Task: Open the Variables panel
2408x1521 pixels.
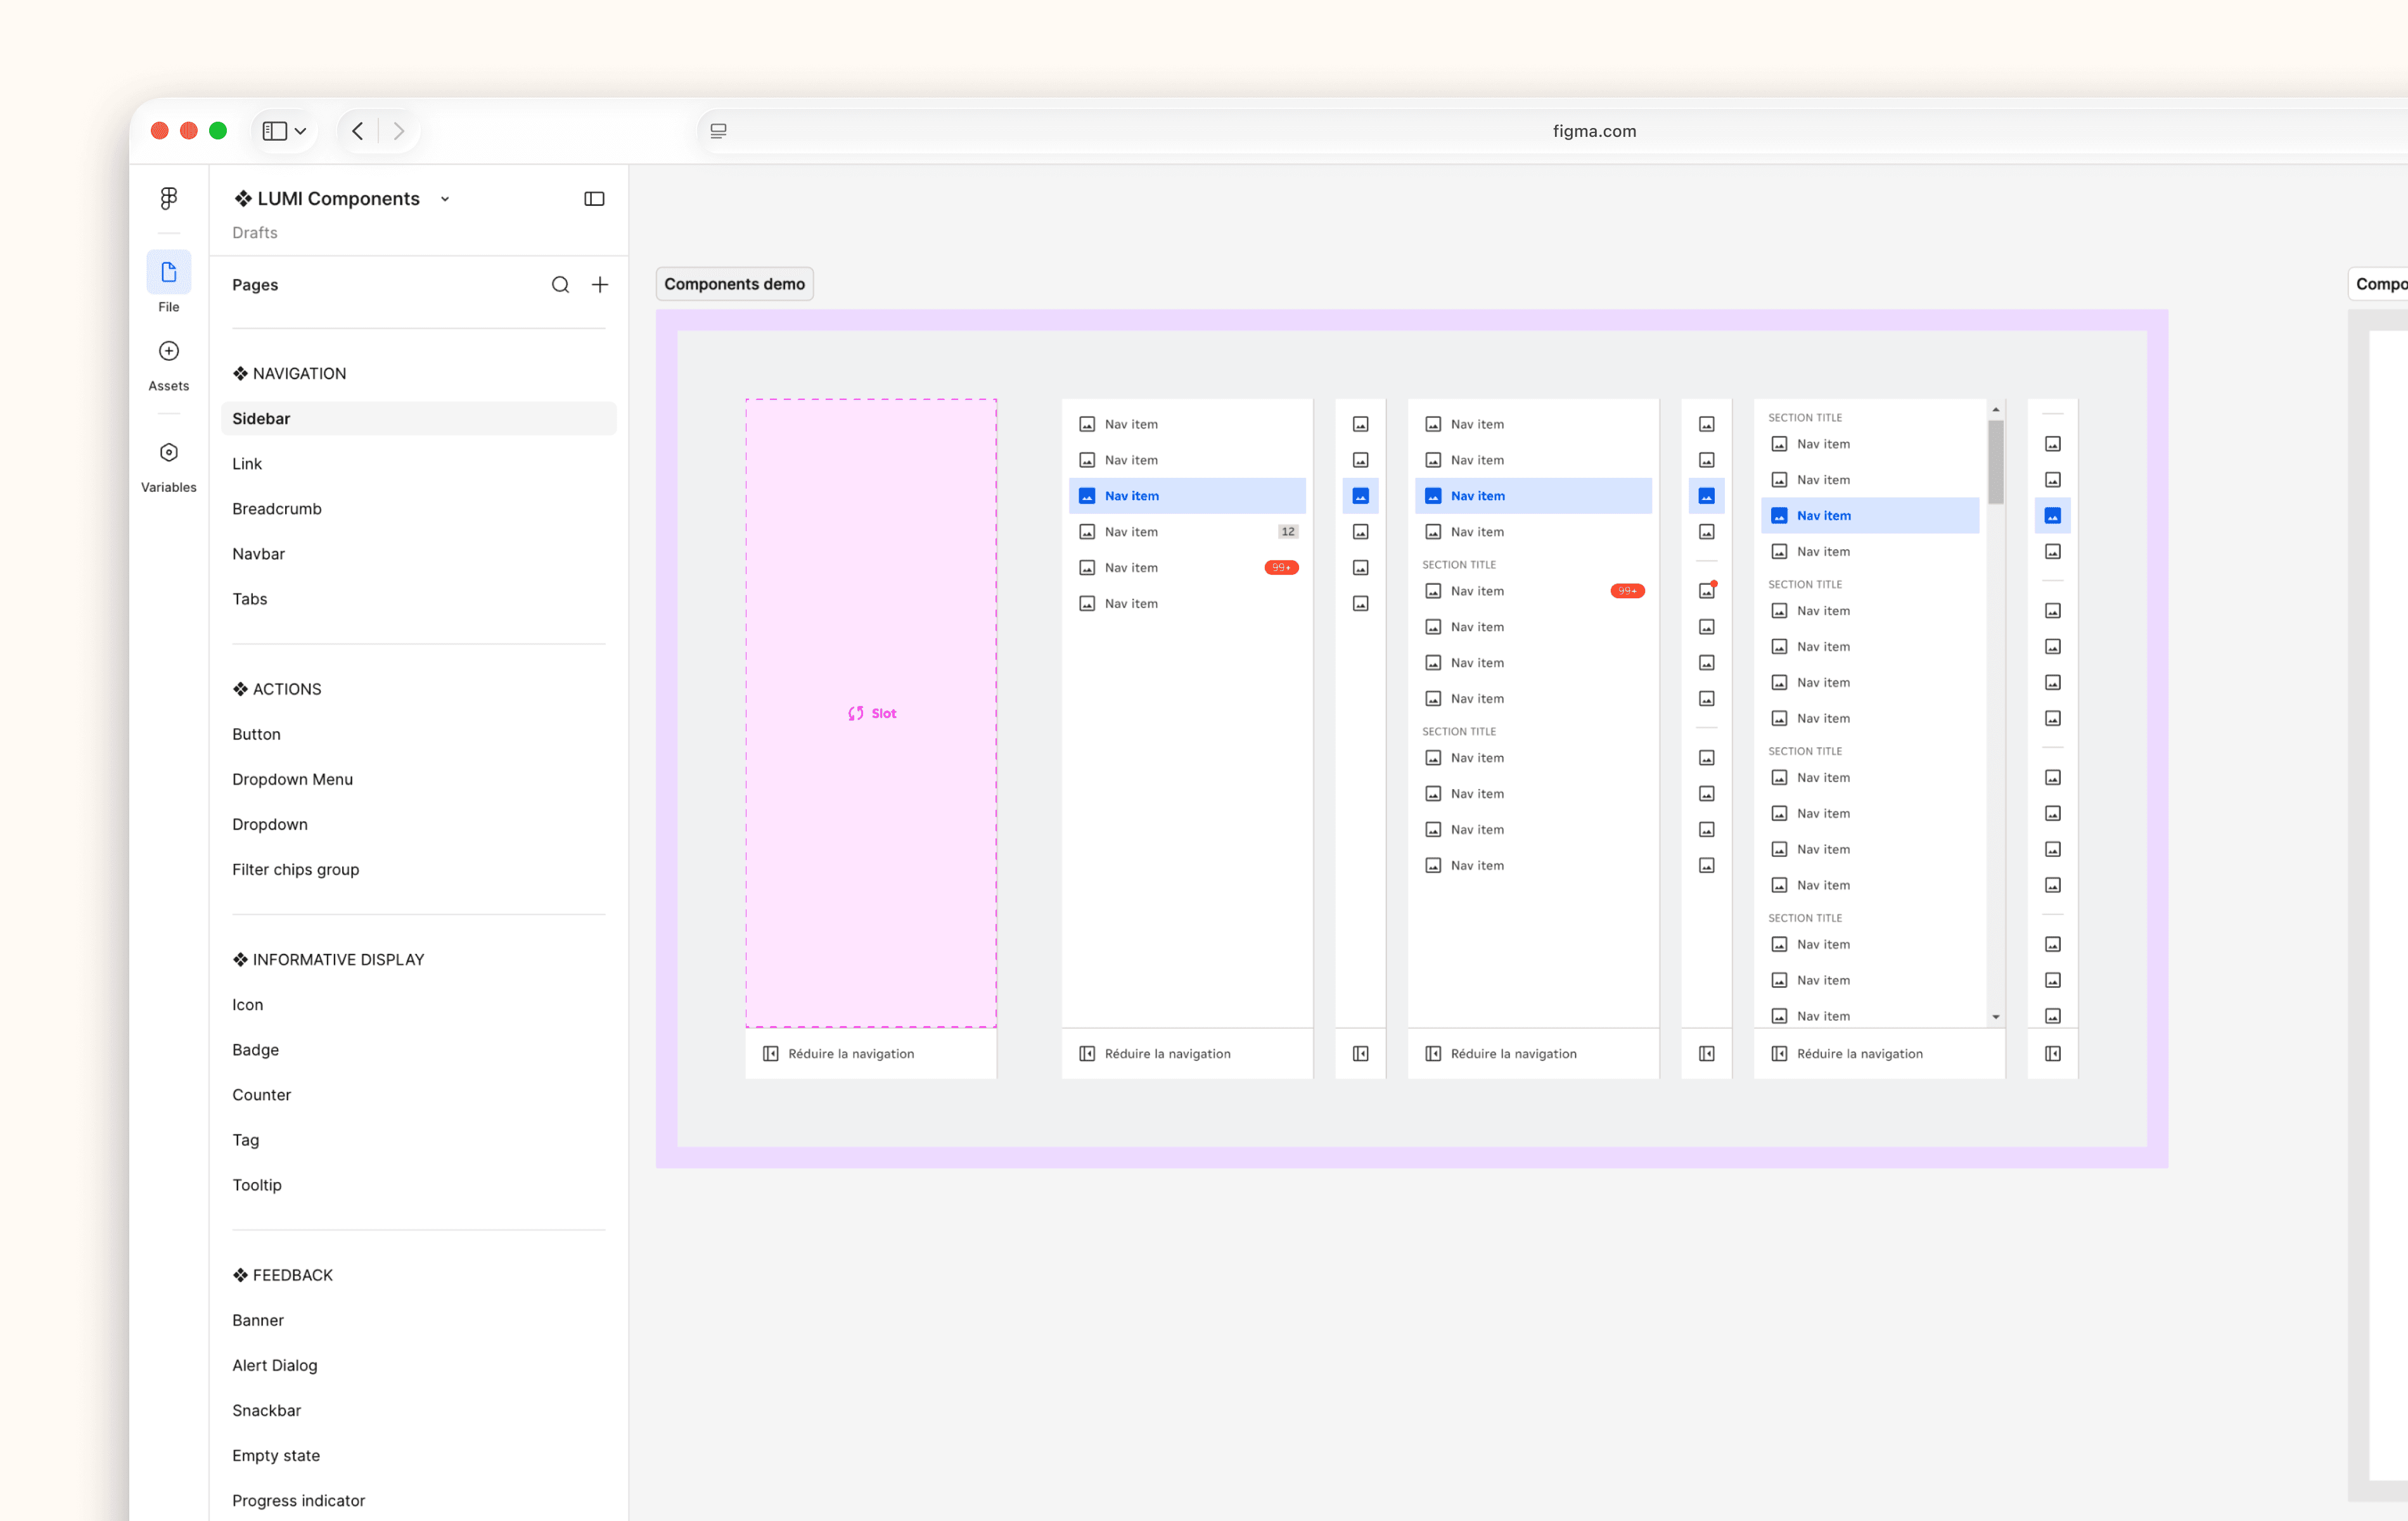Action: coord(169,453)
